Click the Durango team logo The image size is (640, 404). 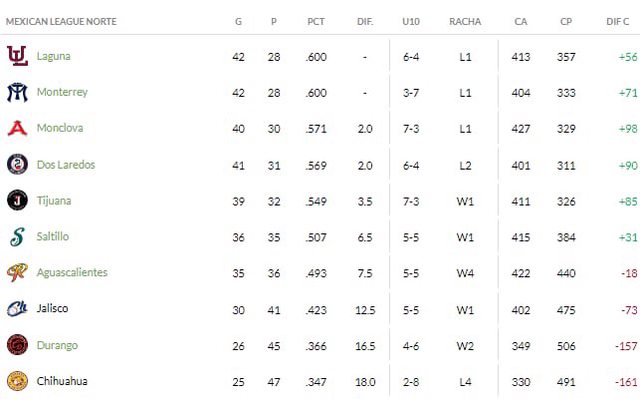(x=17, y=345)
